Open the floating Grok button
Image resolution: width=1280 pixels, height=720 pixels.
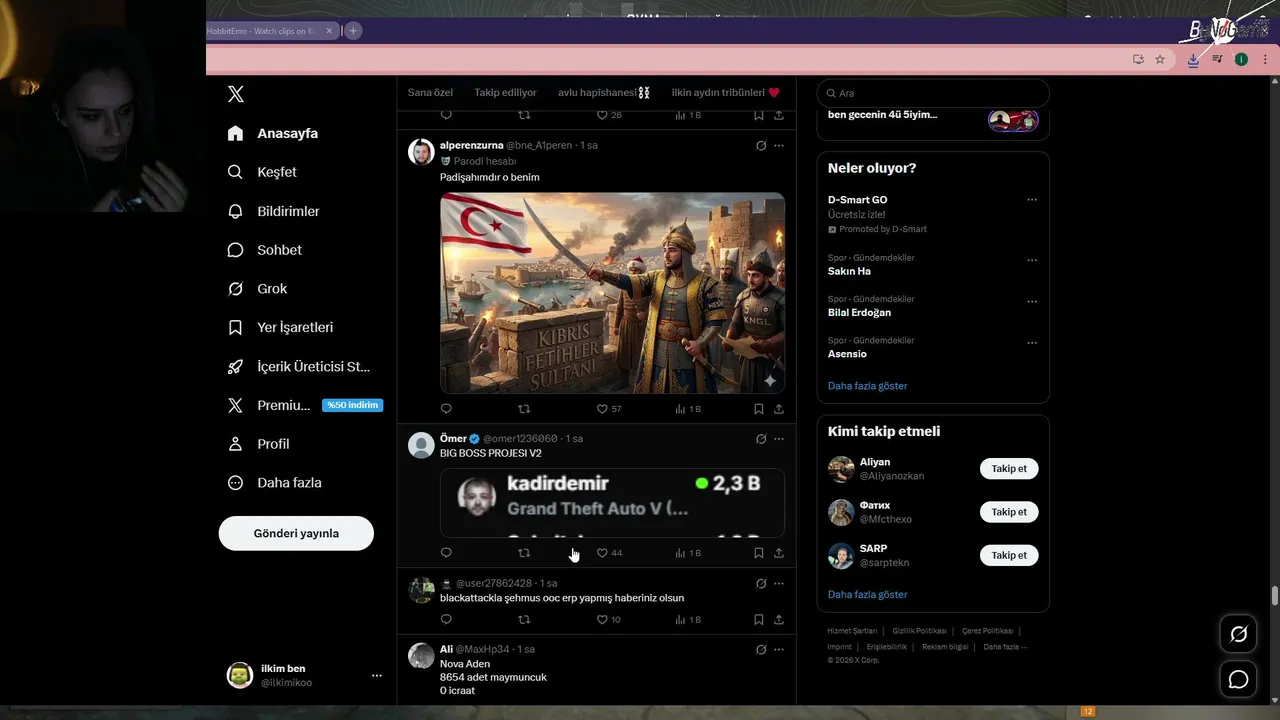tap(1238, 634)
